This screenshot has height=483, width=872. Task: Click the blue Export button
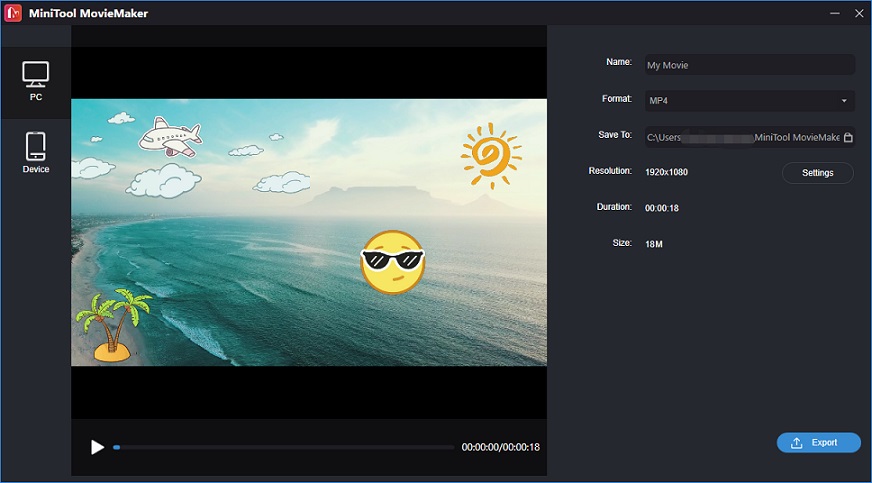click(x=819, y=442)
